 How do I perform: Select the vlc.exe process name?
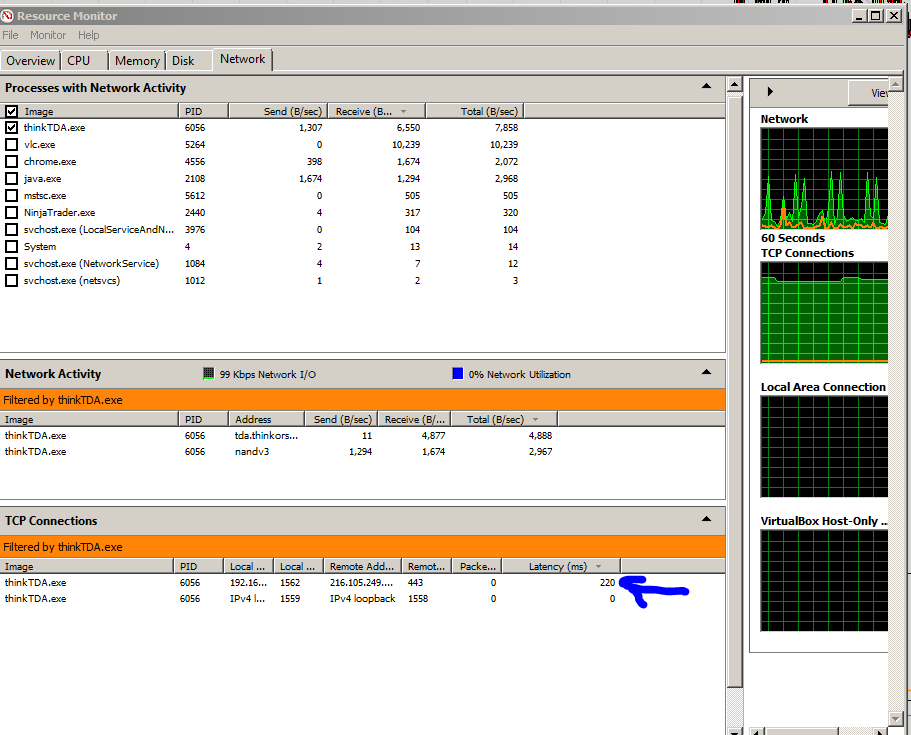click(x=40, y=144)
